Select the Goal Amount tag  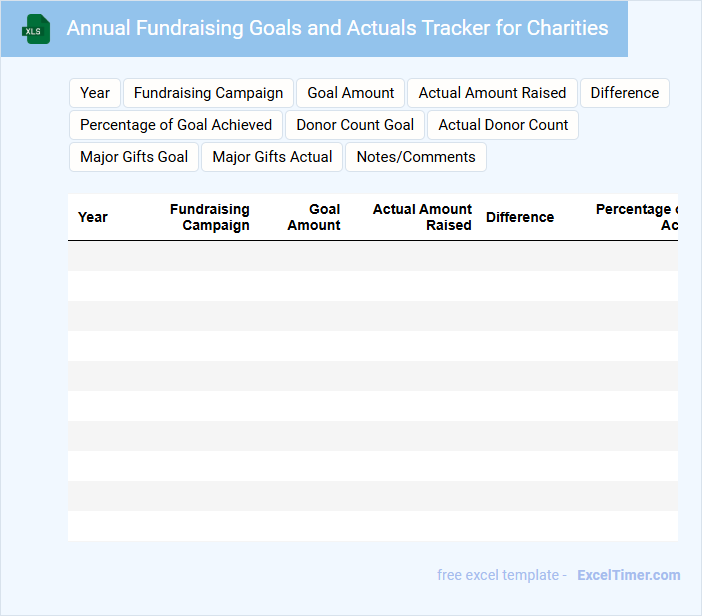click(x=350, y=93)
